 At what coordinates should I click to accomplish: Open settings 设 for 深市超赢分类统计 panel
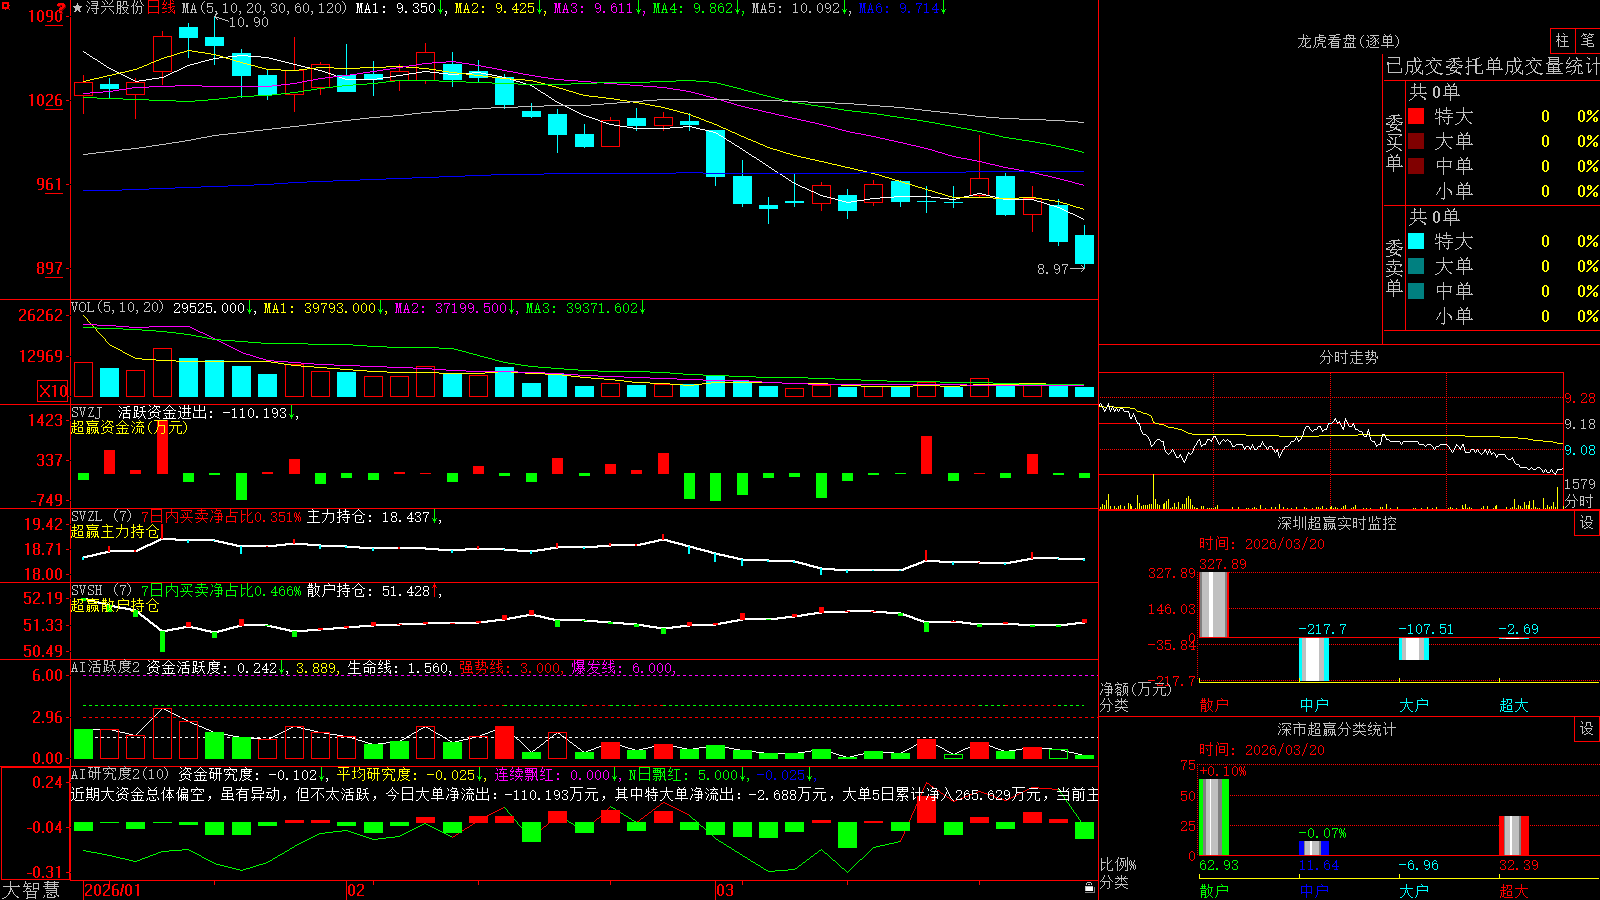pyautogui.click(x=1587, y=729)
